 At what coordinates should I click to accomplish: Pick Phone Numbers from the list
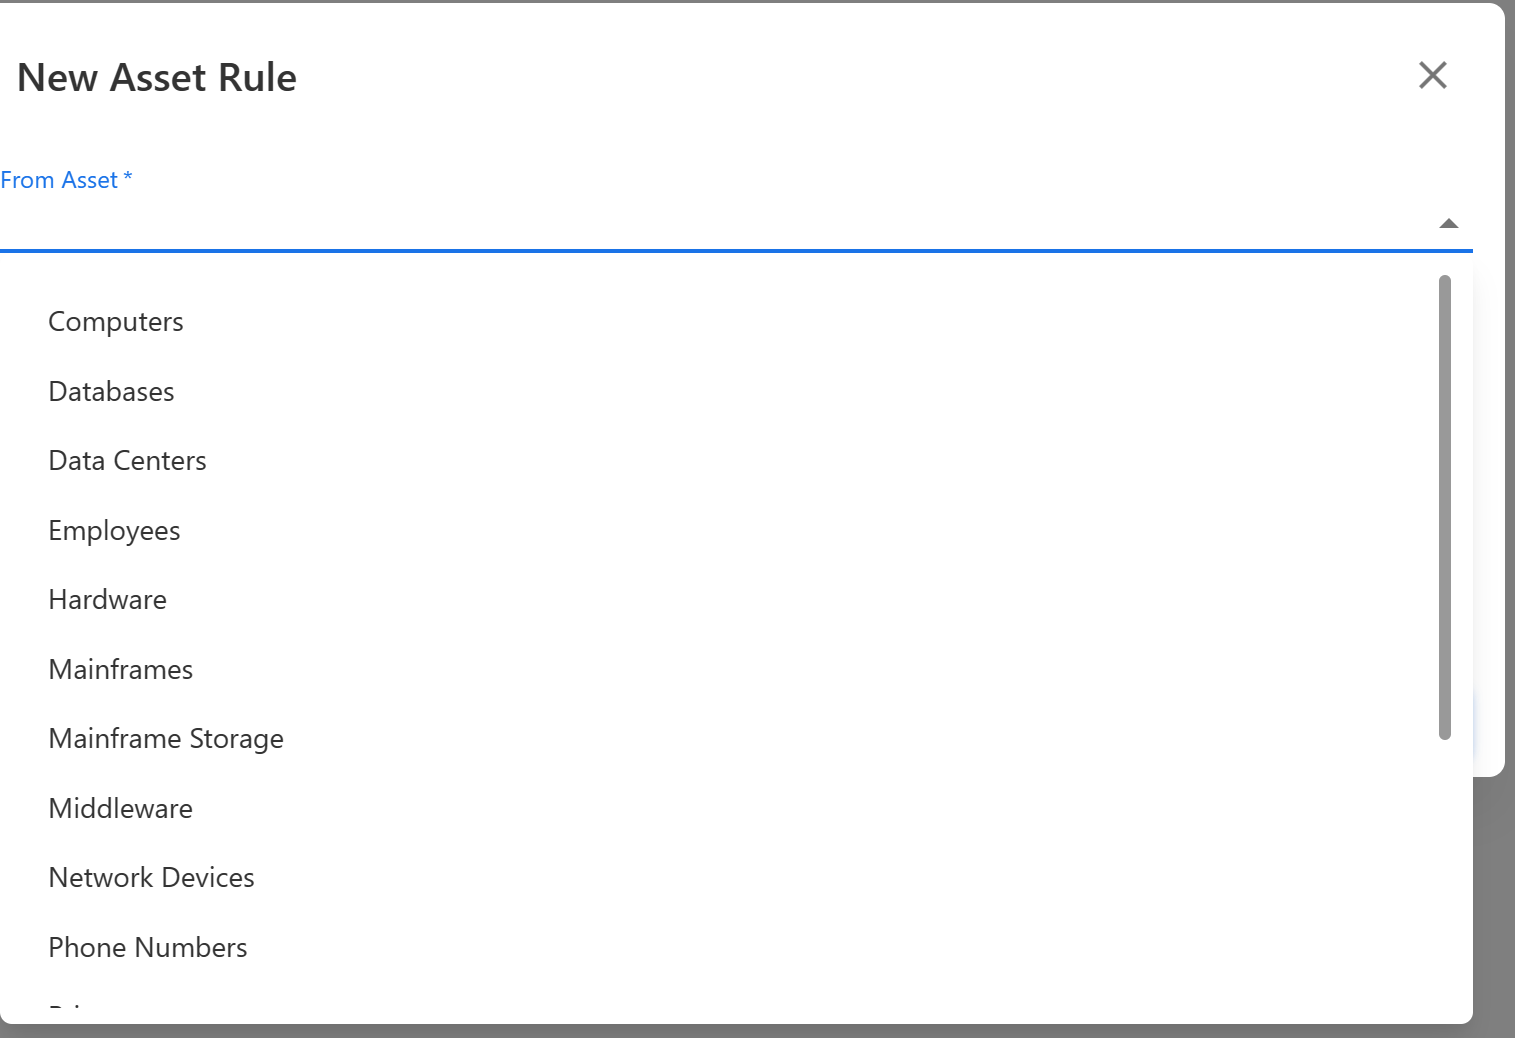(147, 948)
